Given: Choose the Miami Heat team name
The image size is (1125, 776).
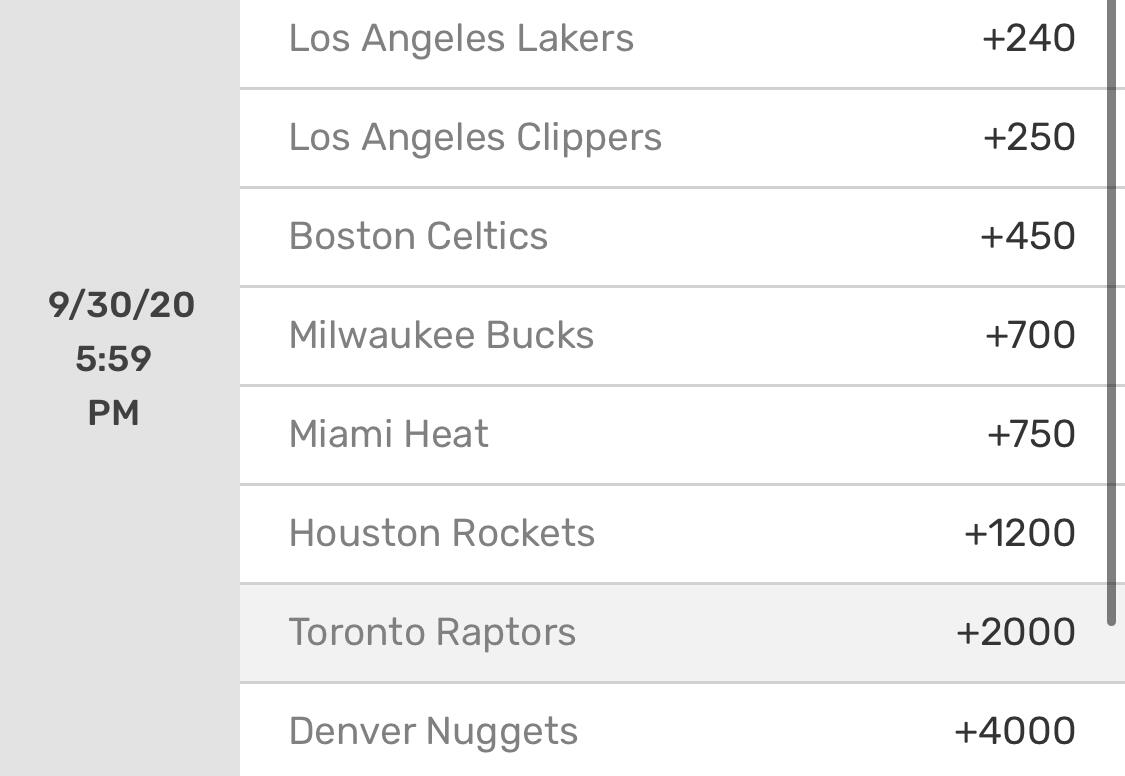Looking at the screenshot, I should (x=388, y=435).
